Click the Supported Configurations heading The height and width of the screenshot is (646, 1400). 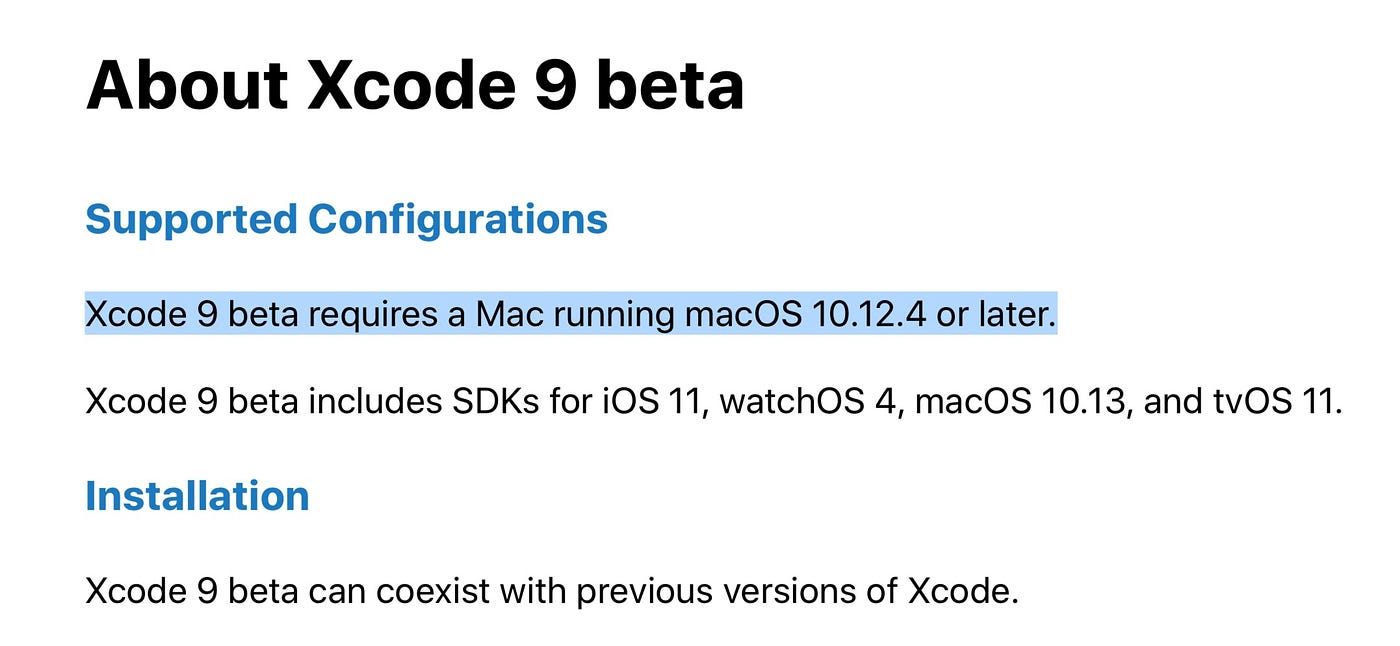point(346,220)
